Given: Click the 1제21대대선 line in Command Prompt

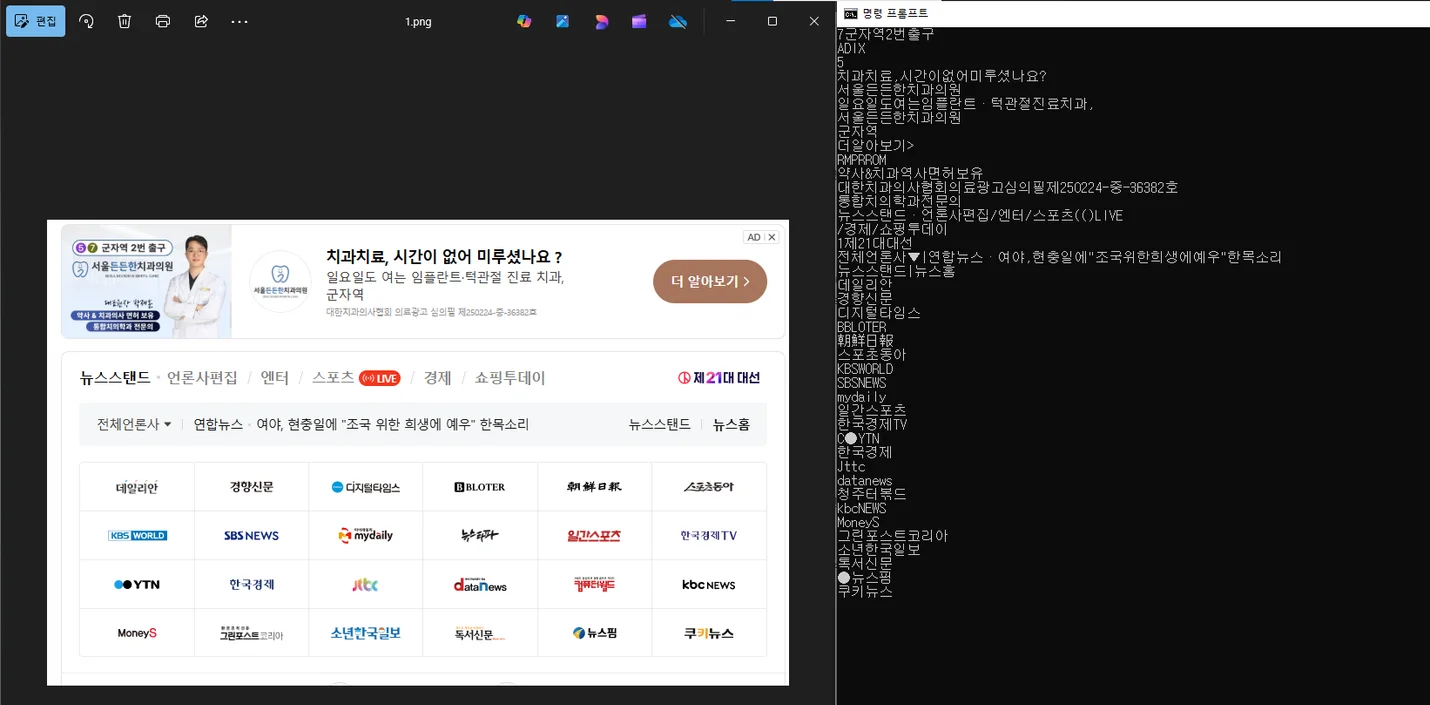Looking at the screenshot, I should [x=875, y=243].
